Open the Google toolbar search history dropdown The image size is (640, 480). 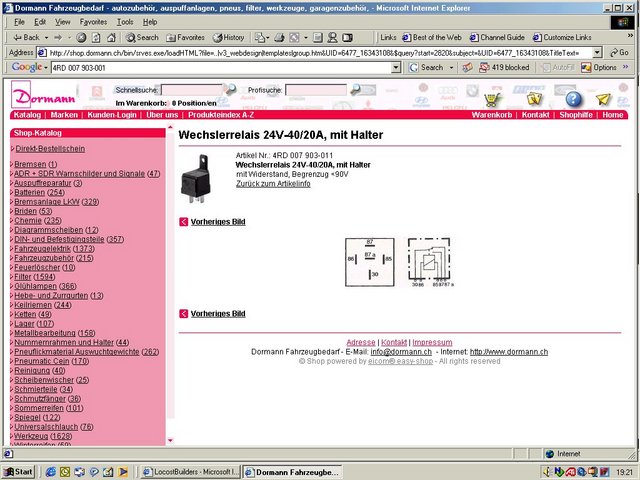(396, 68)
